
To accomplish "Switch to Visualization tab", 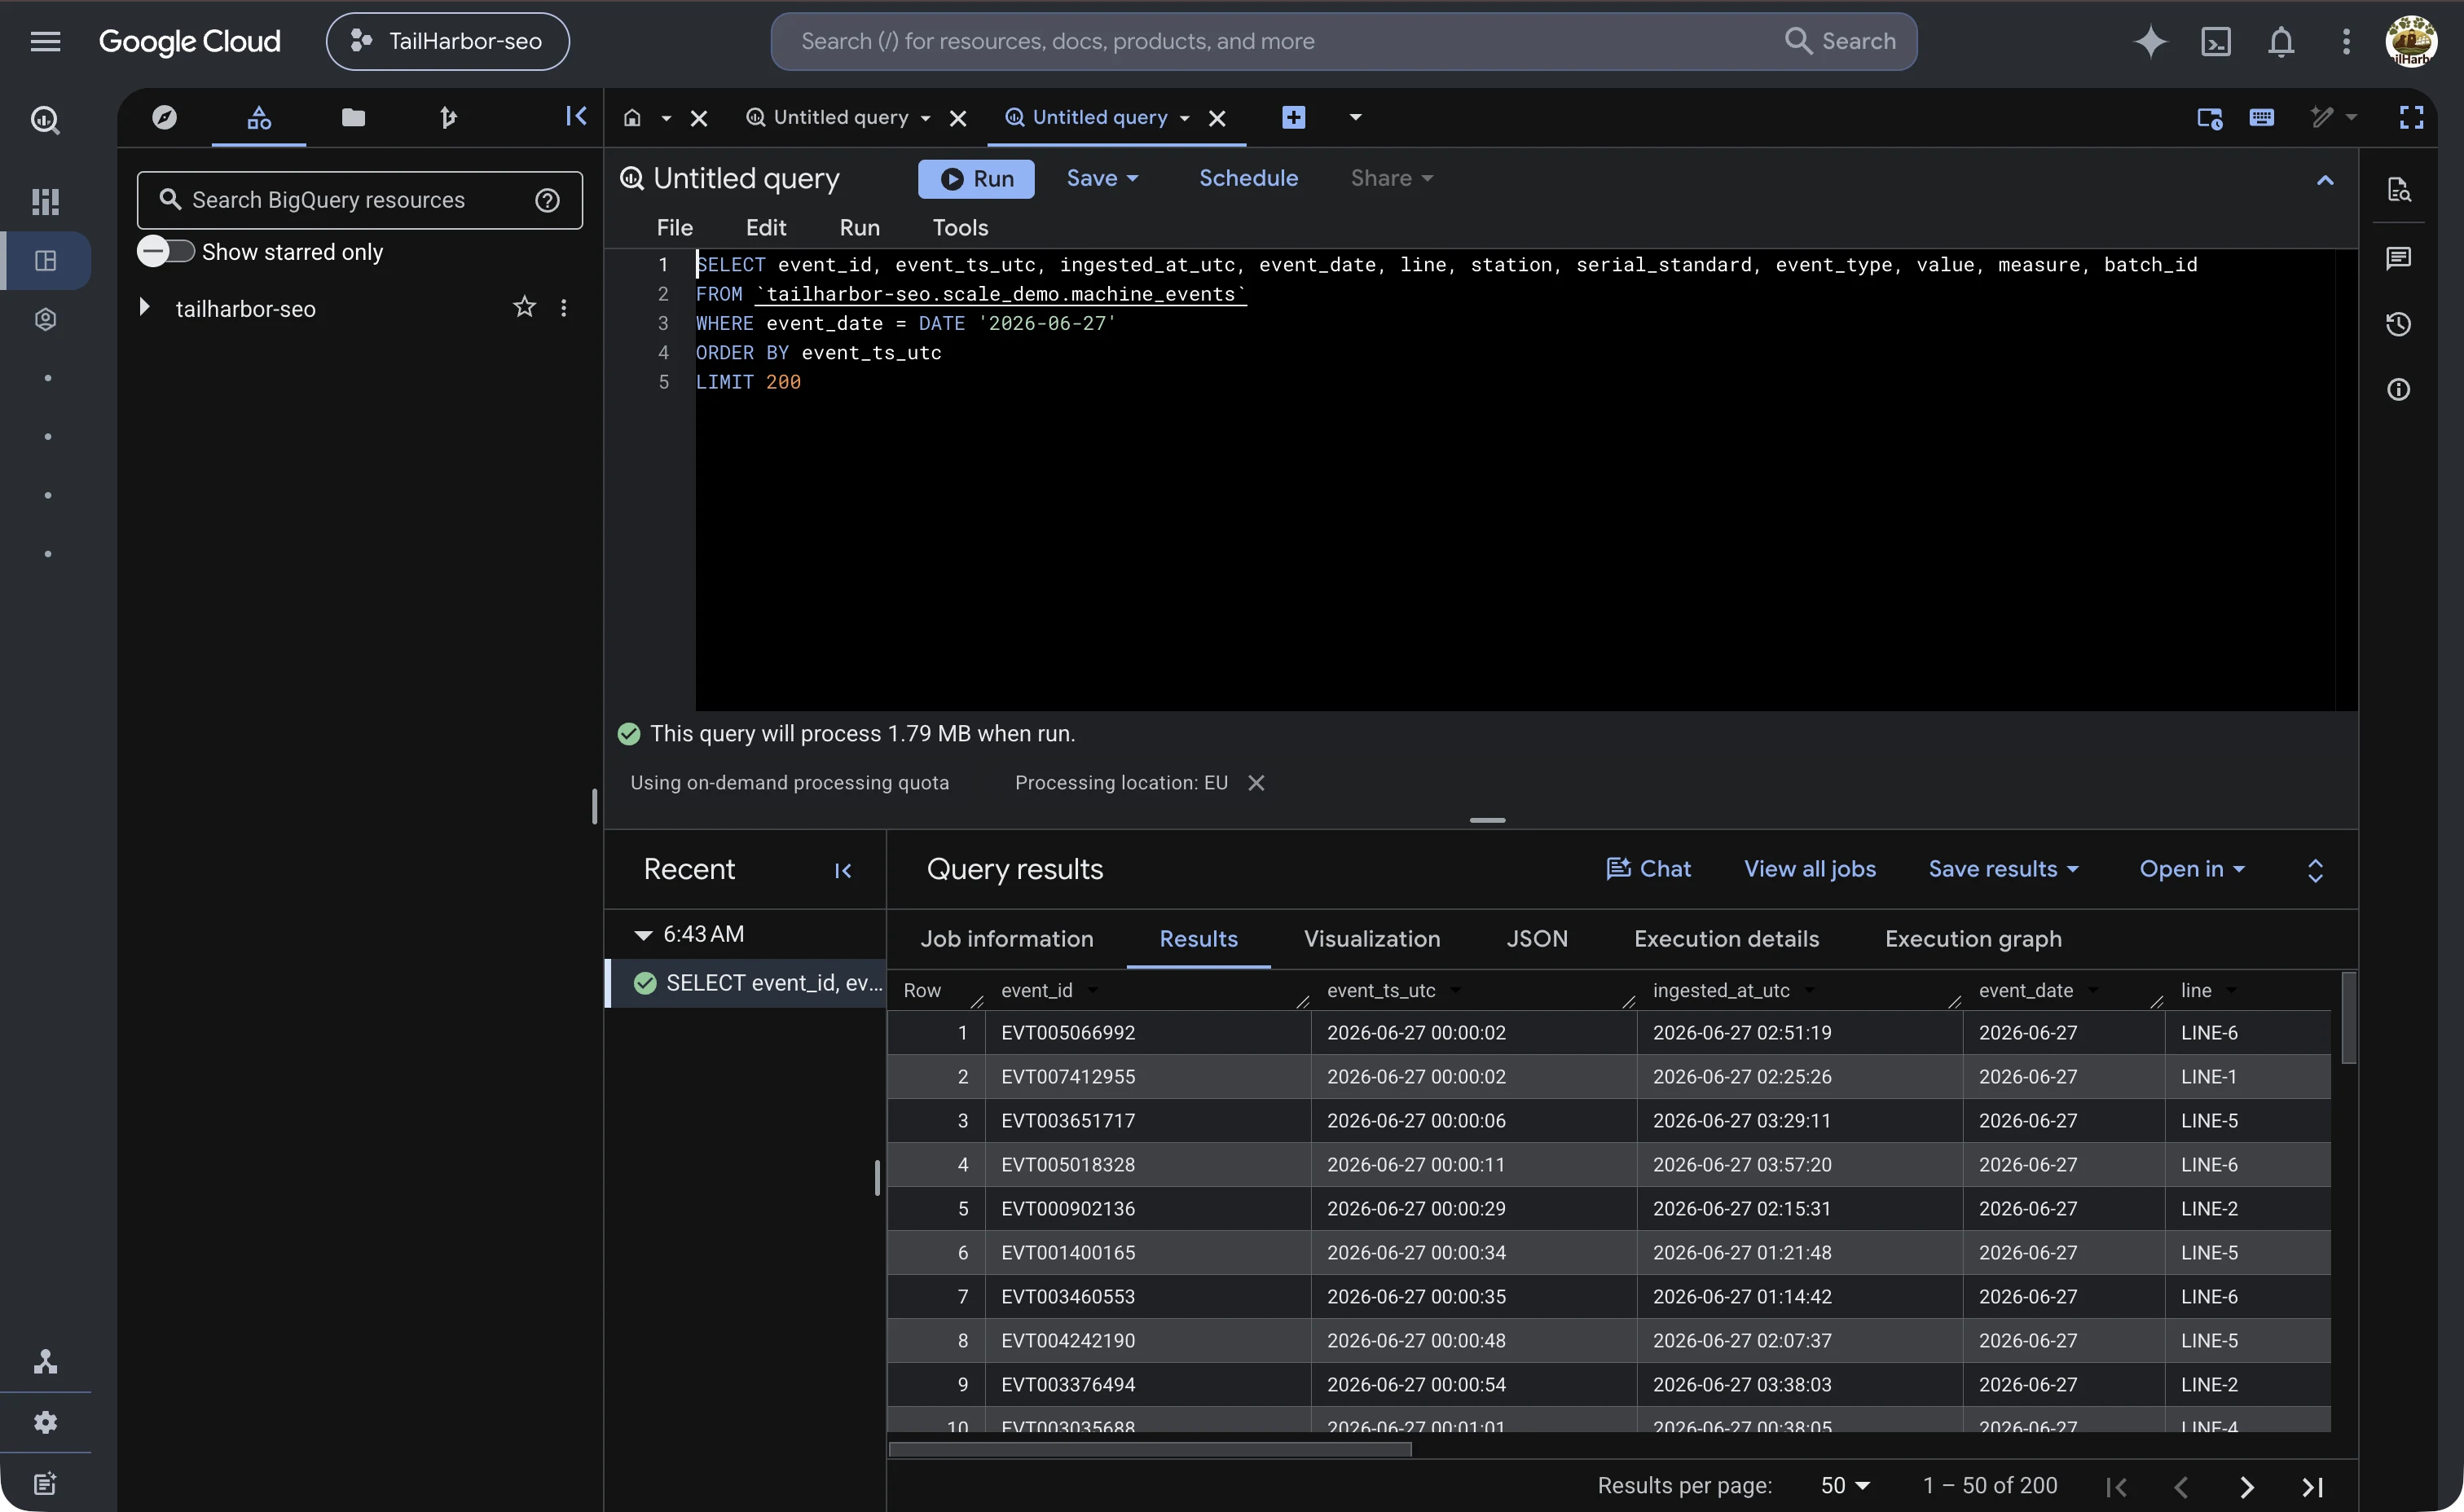I will click(1372, 939).
